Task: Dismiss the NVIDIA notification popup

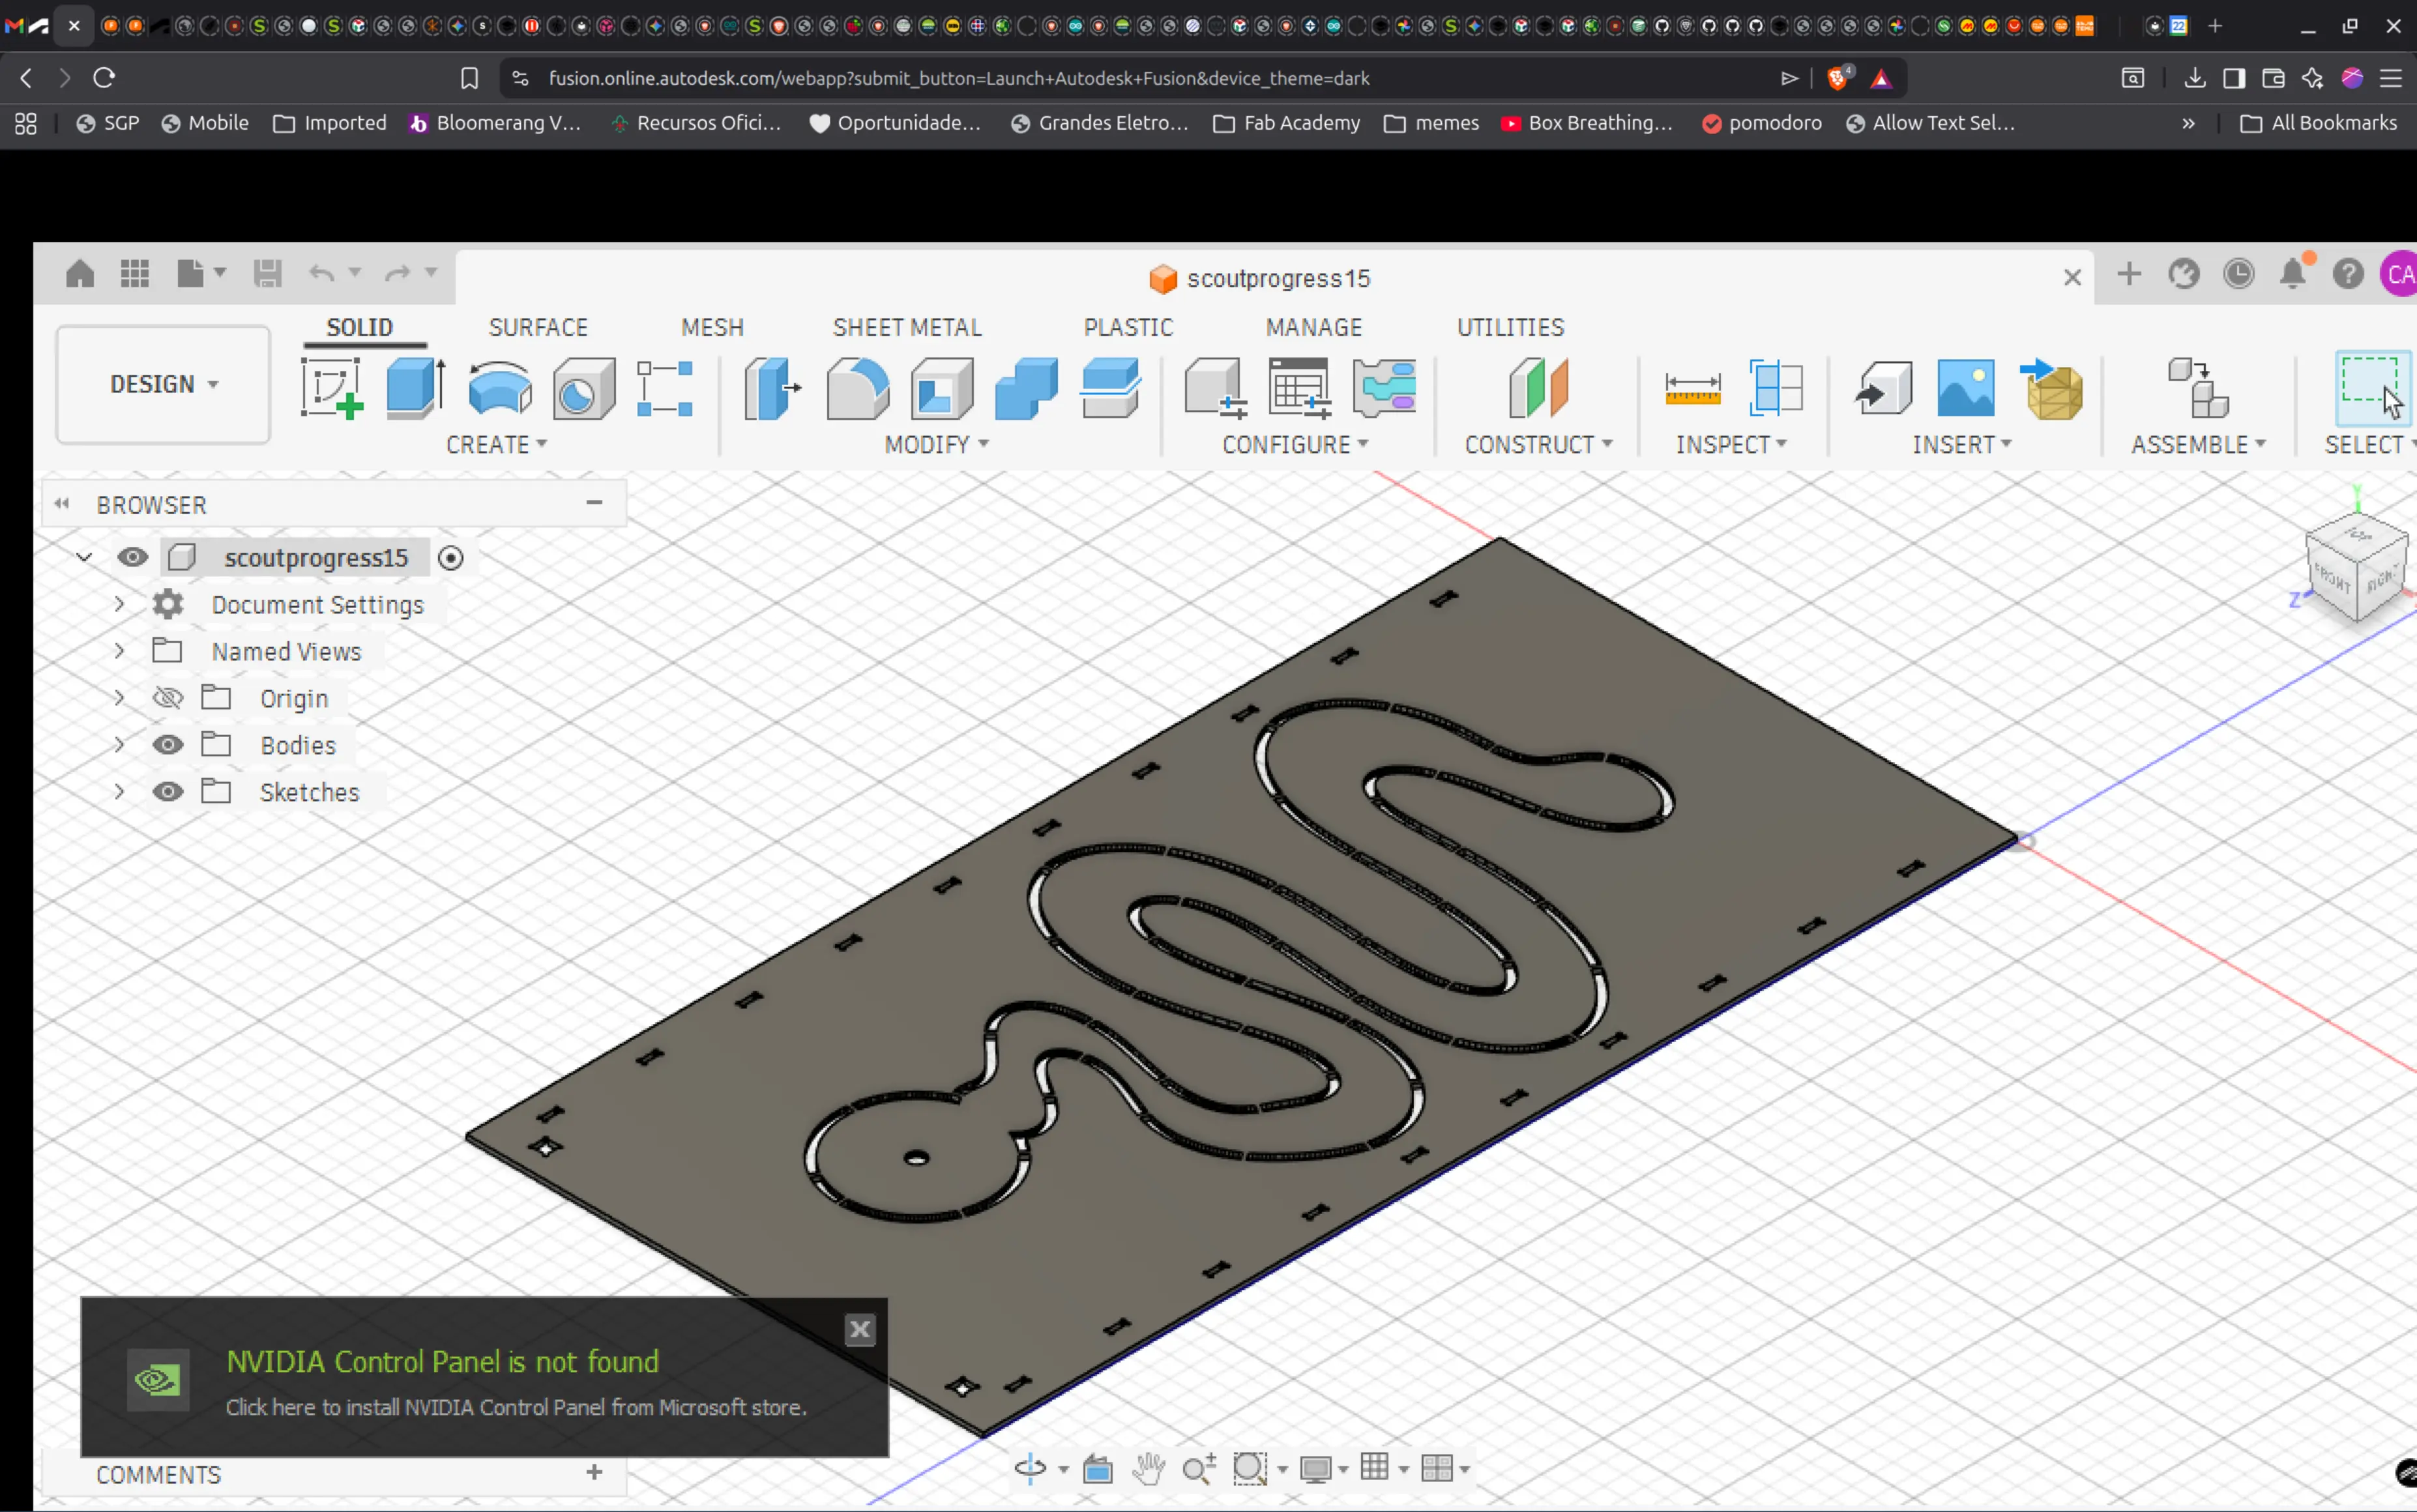Action: tap(860, 1329)
